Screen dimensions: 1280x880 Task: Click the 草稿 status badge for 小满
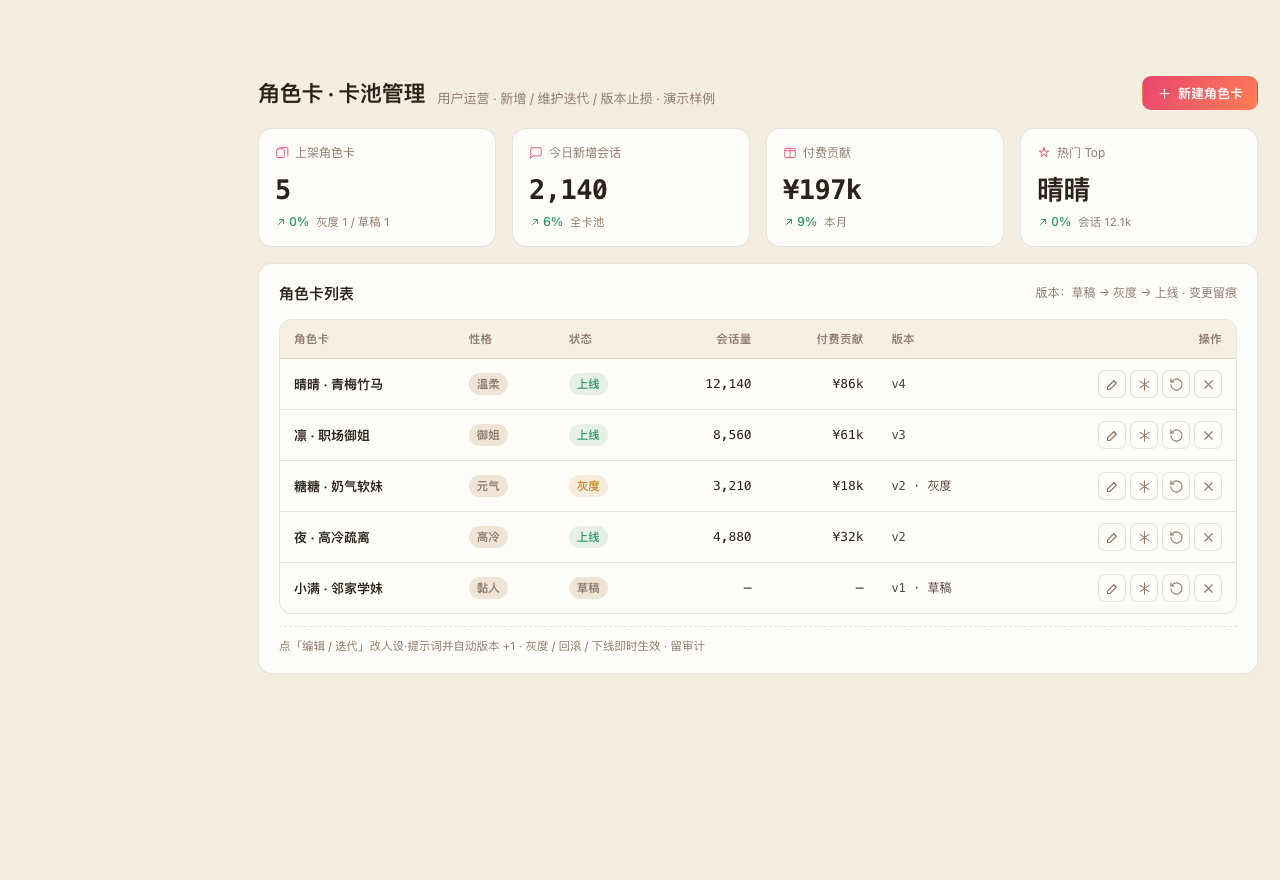click(x=588, y=588)
